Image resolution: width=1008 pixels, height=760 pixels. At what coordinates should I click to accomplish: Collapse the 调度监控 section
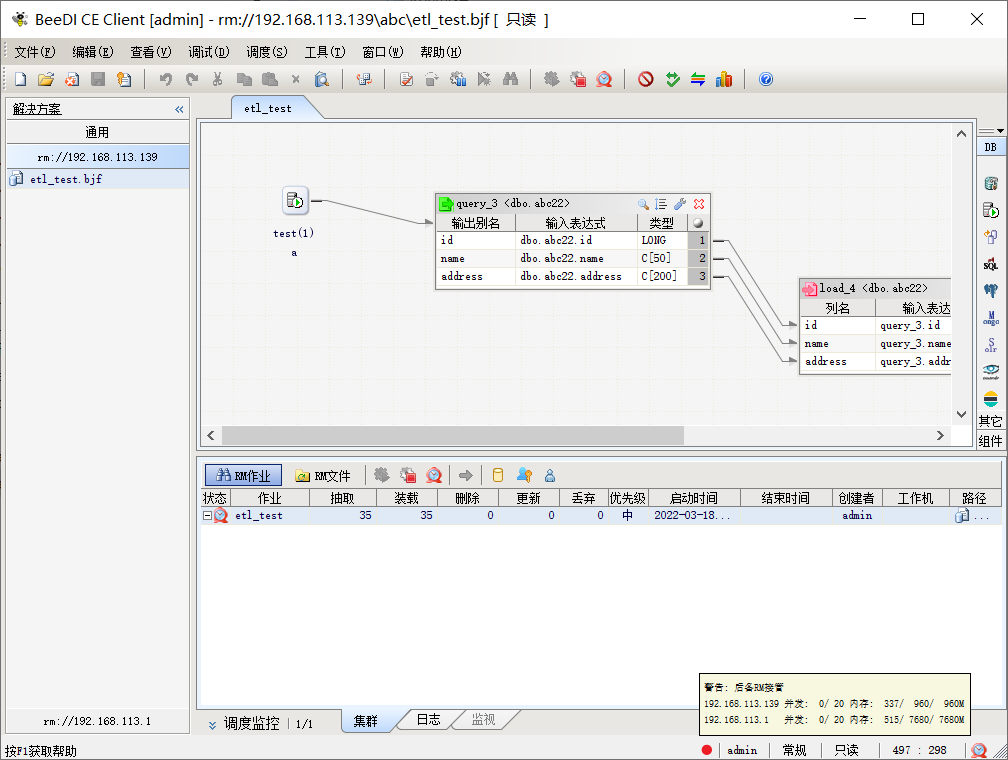pos(212,723)
